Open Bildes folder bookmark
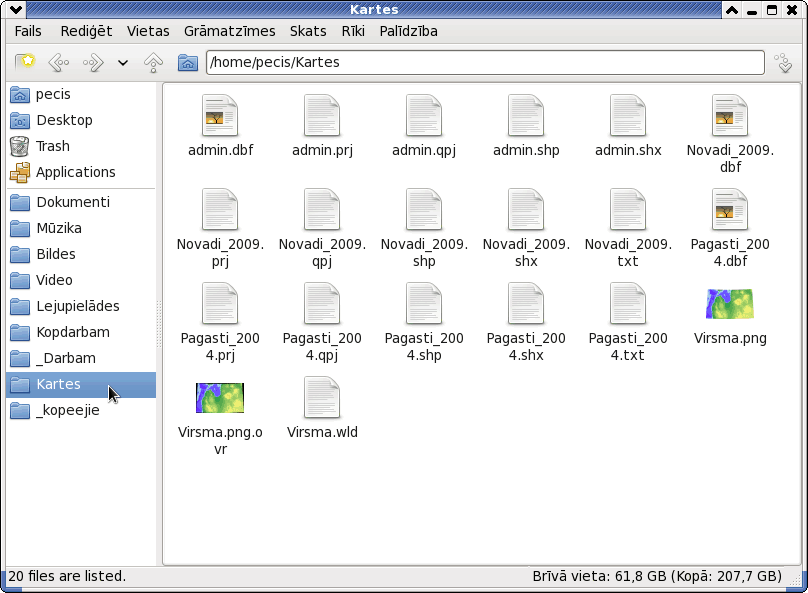 pos(81,254)
